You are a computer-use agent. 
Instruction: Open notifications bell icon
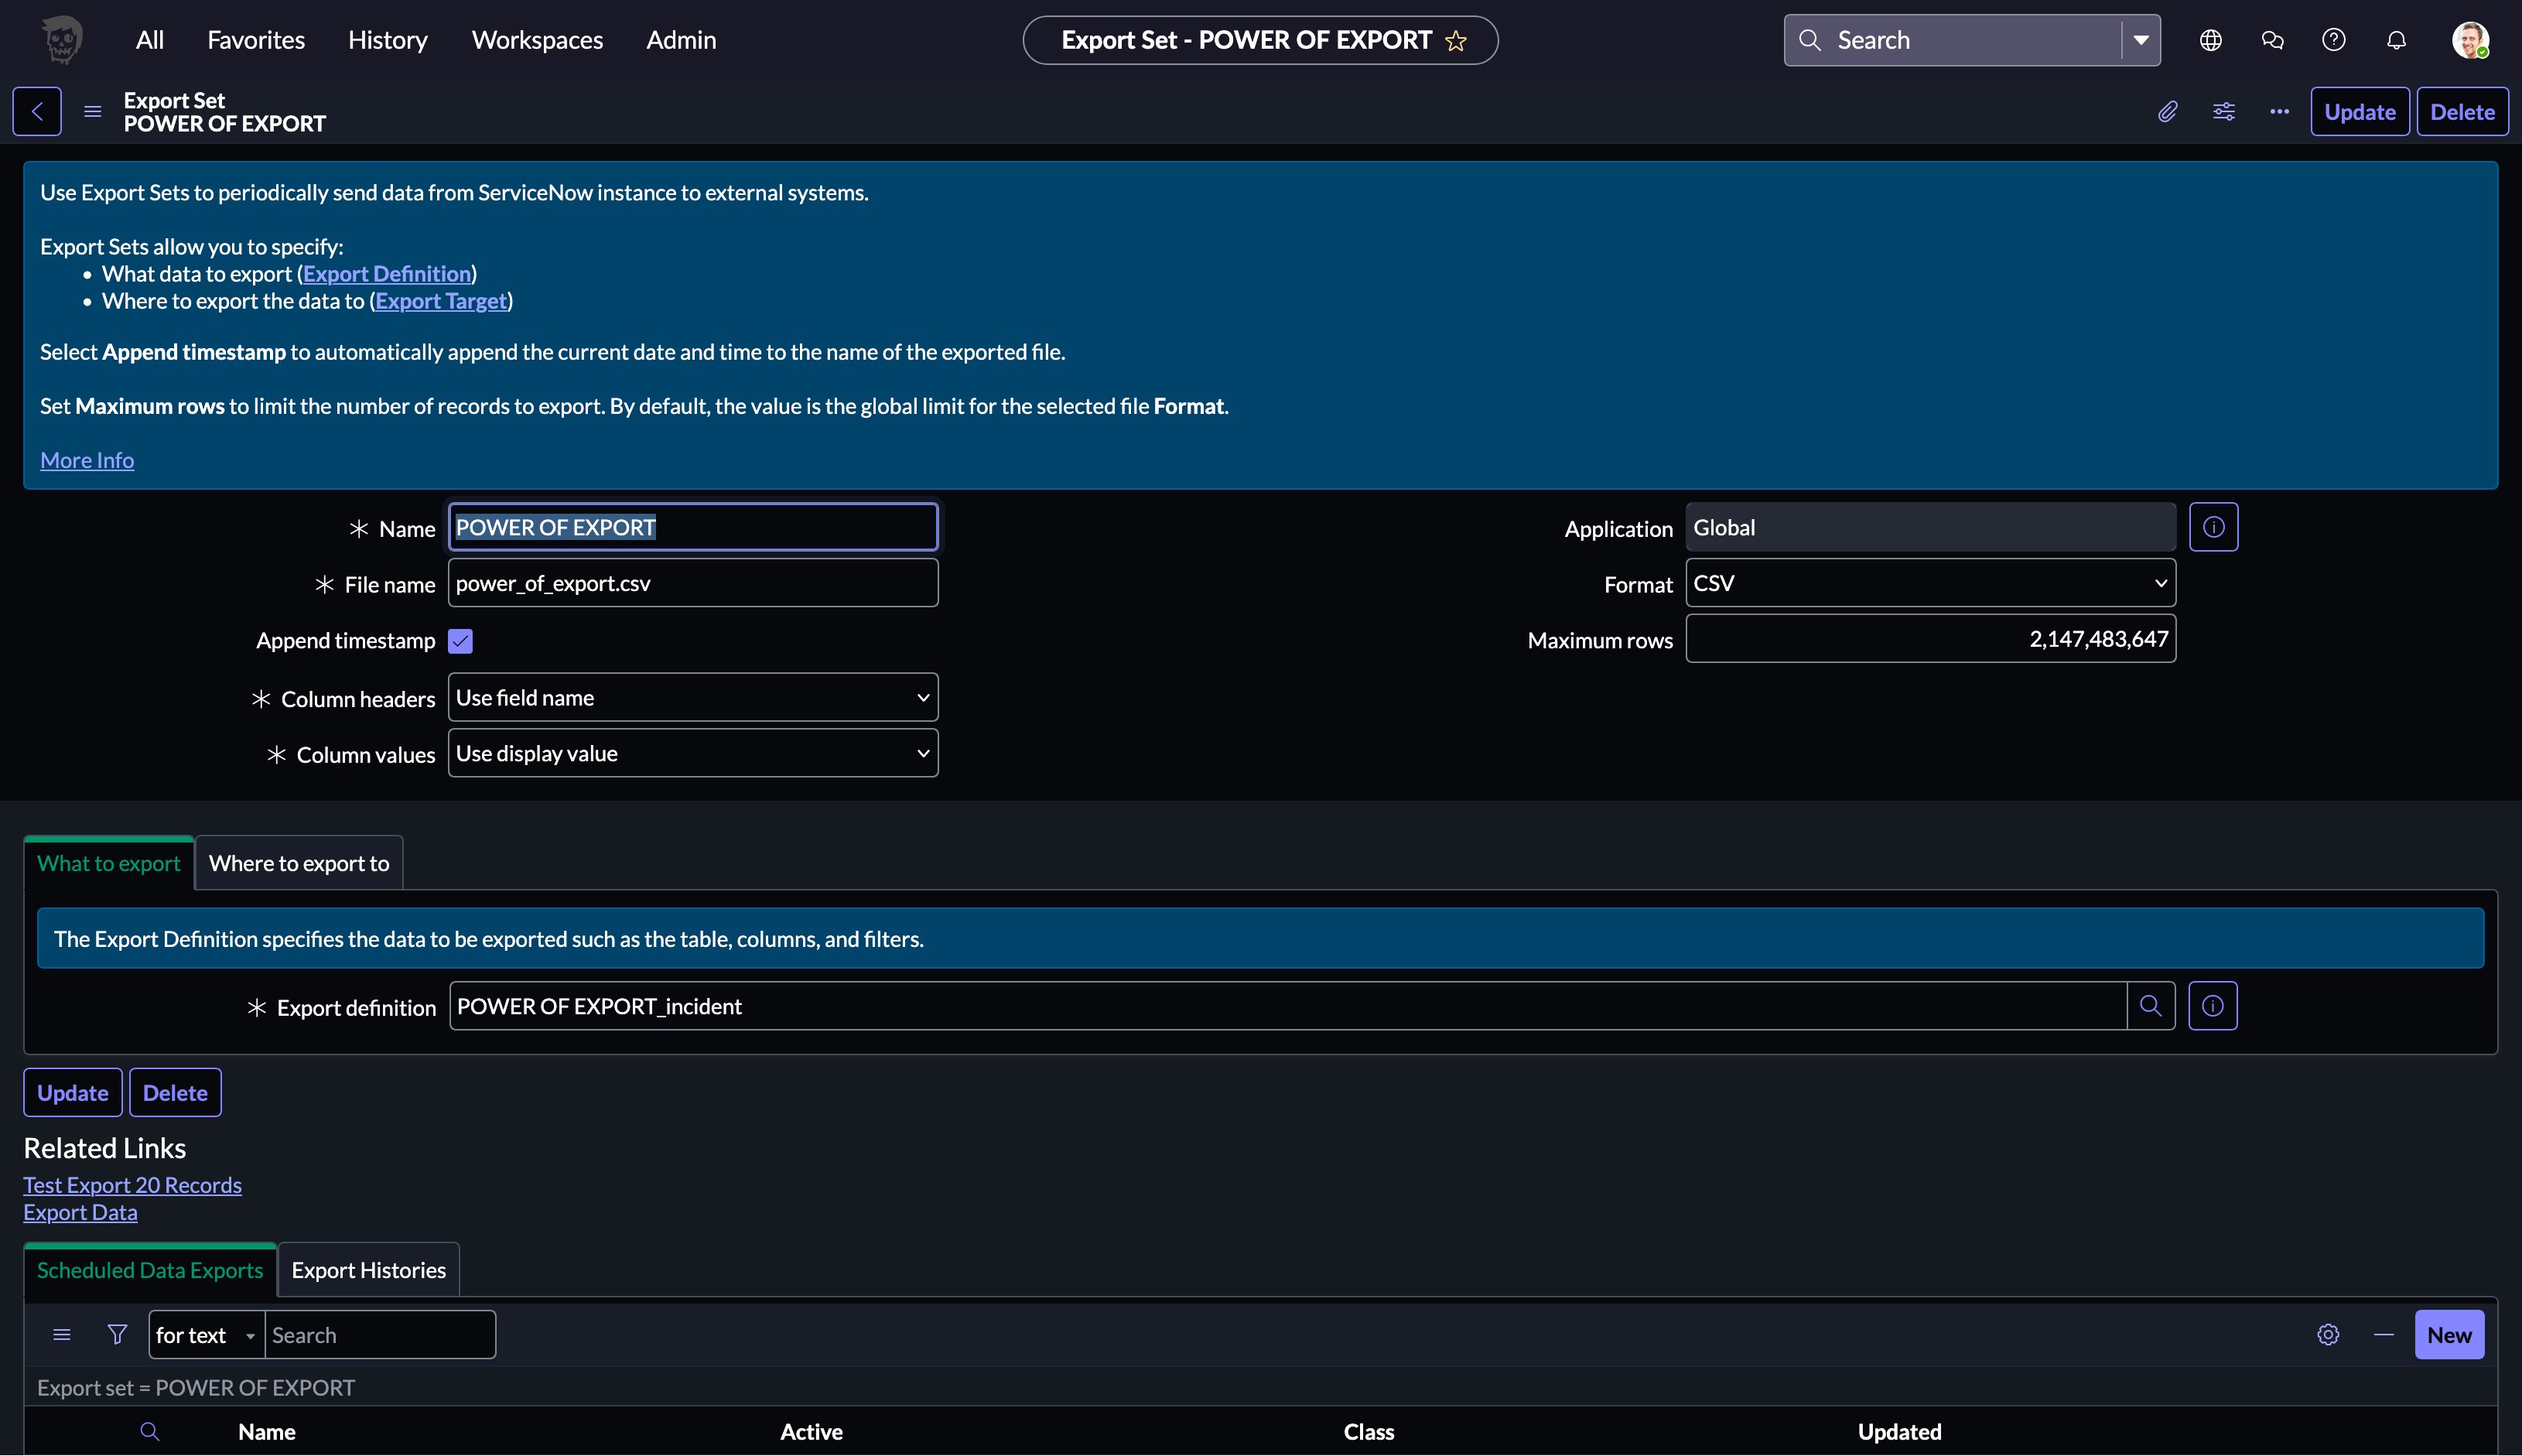point(2396,40)
